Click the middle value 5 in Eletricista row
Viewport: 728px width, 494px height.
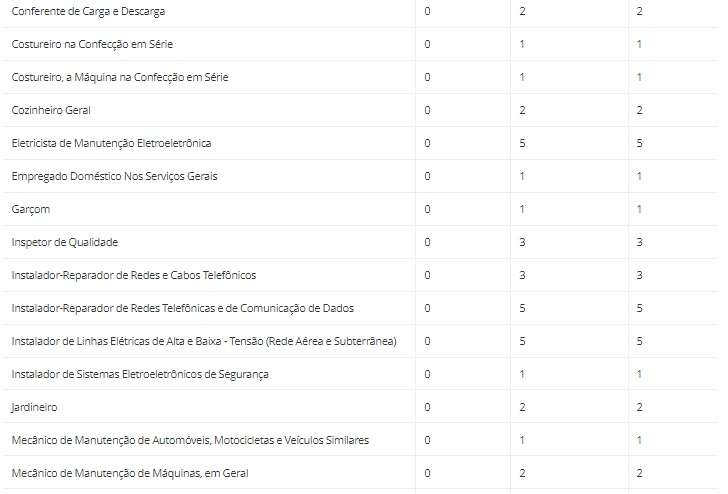click(522, 143)
